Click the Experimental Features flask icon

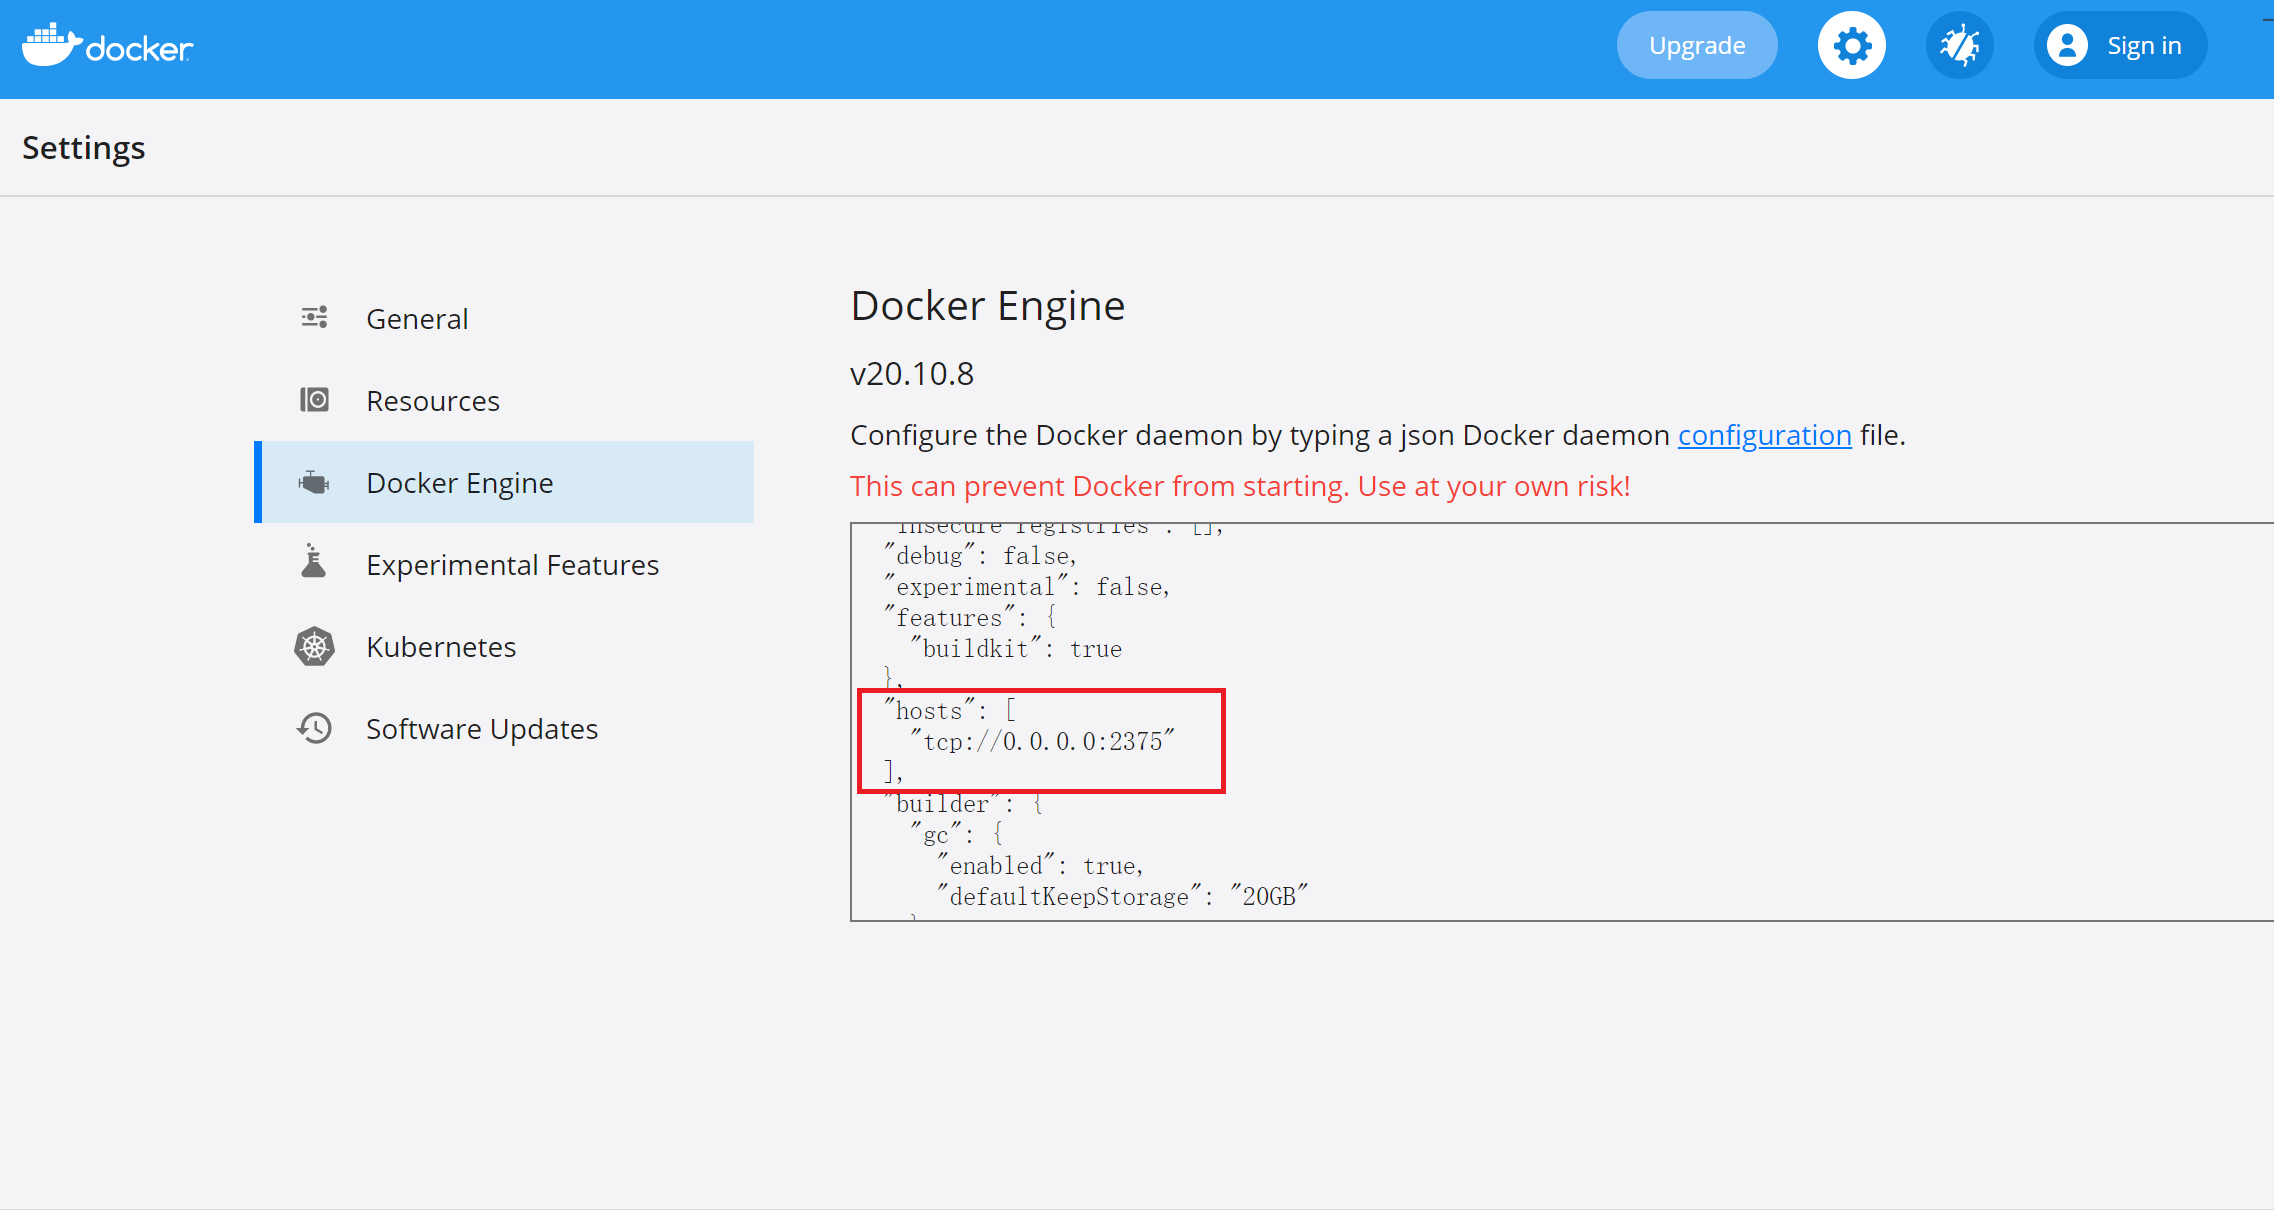point(314,564)
